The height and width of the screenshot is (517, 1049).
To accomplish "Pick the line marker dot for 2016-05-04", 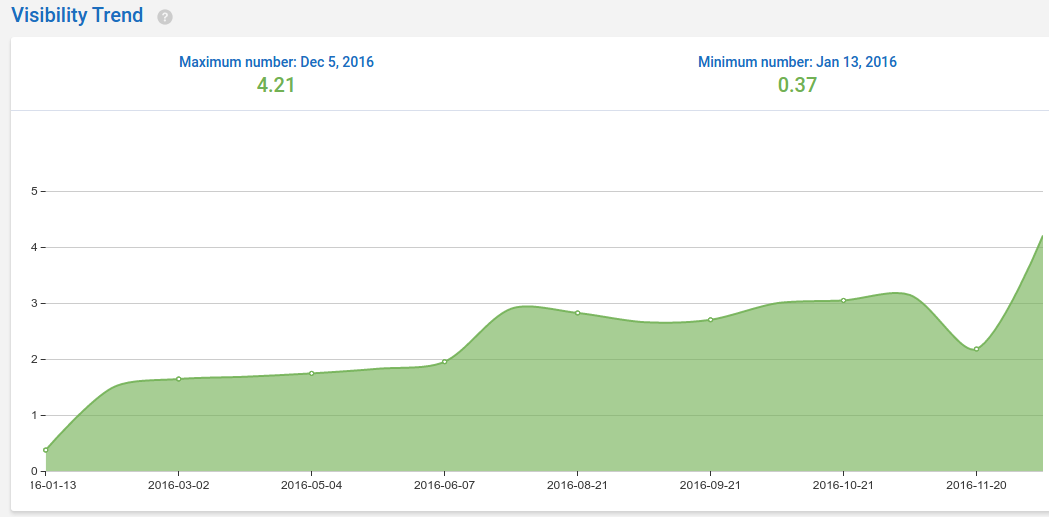I will click(311, 373).
